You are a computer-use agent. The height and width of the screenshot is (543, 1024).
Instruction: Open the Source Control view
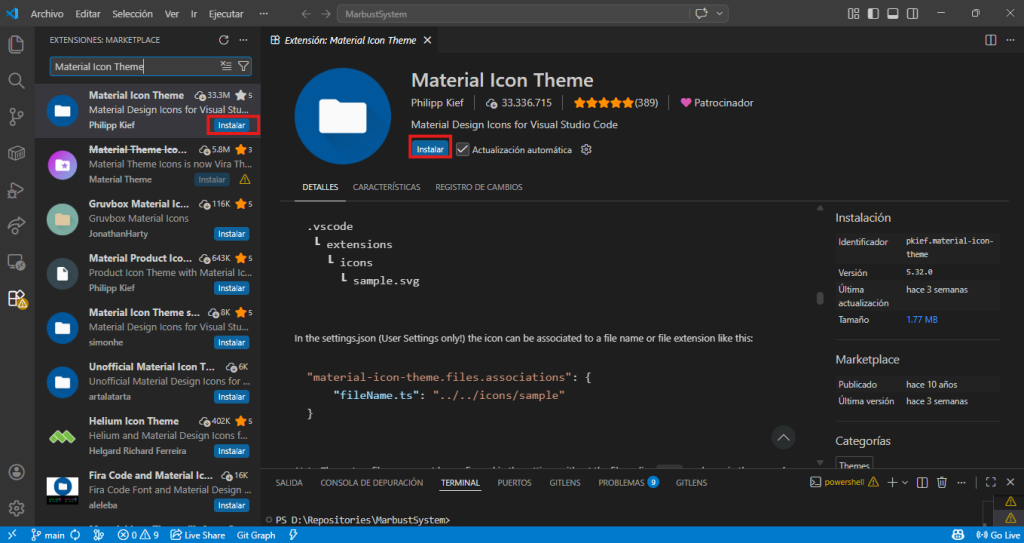pyautogui.click(x=16, y=118)
